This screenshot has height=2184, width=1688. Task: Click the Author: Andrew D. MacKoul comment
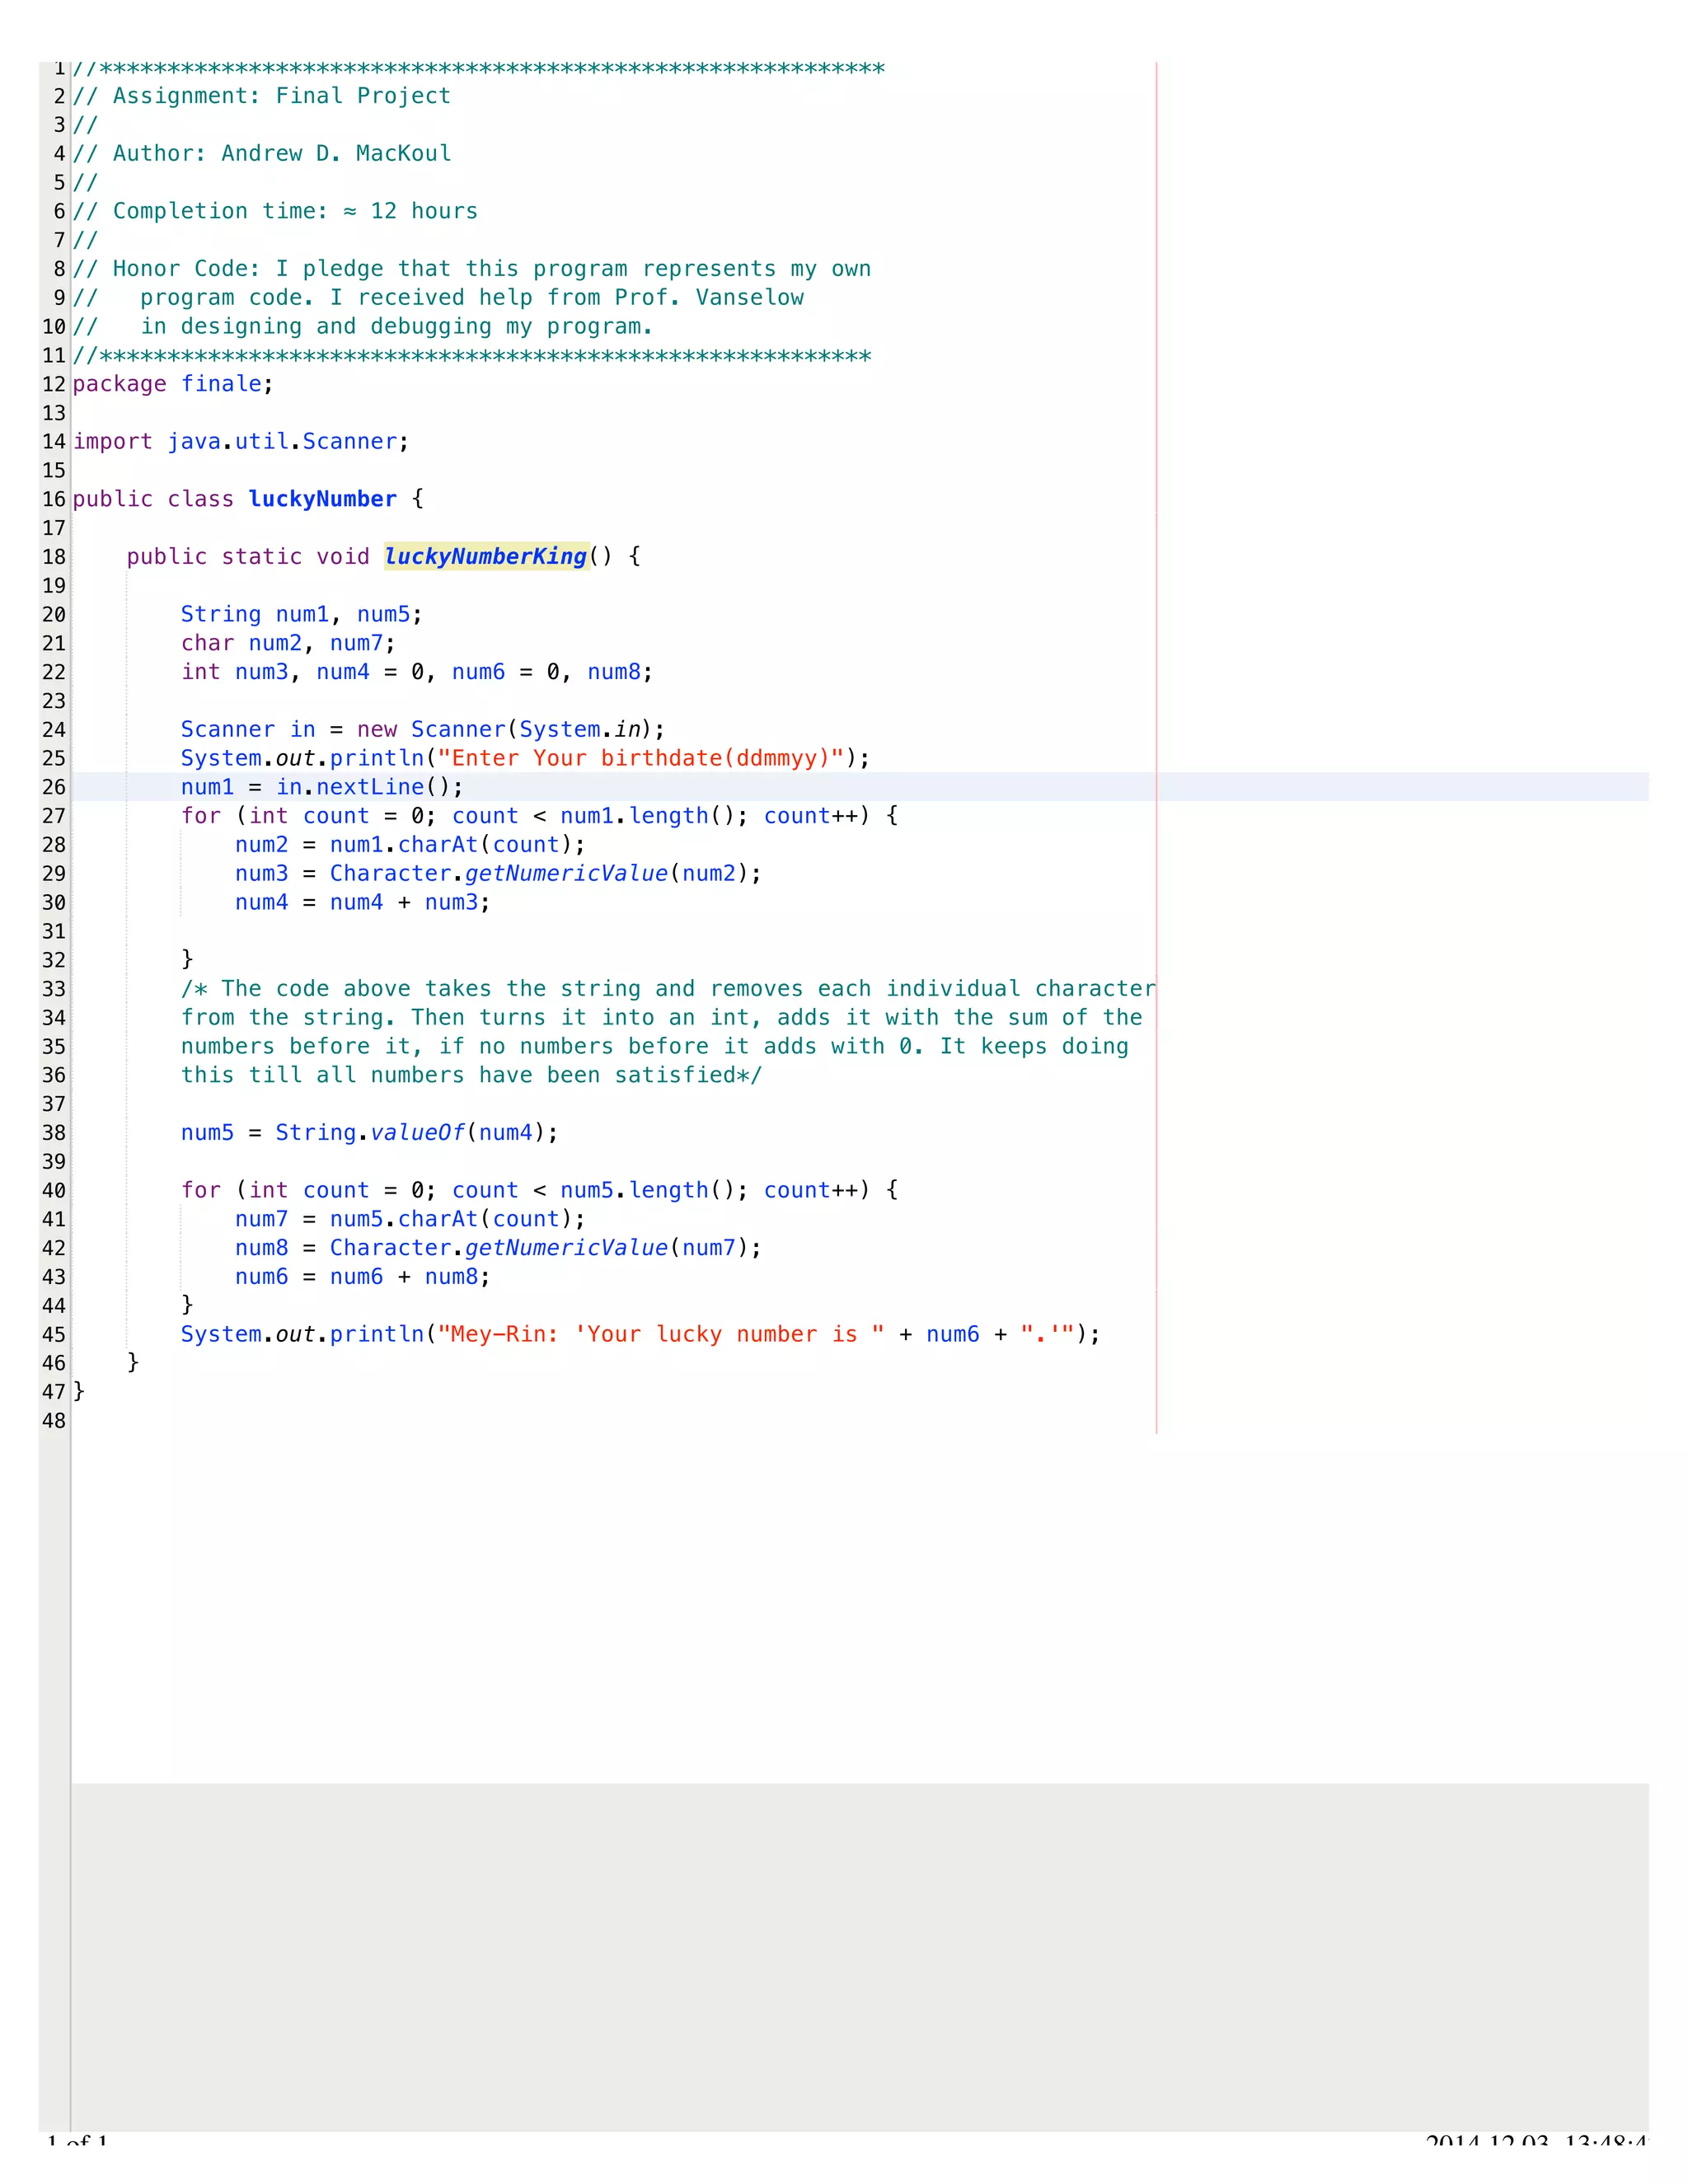point(262,154)
